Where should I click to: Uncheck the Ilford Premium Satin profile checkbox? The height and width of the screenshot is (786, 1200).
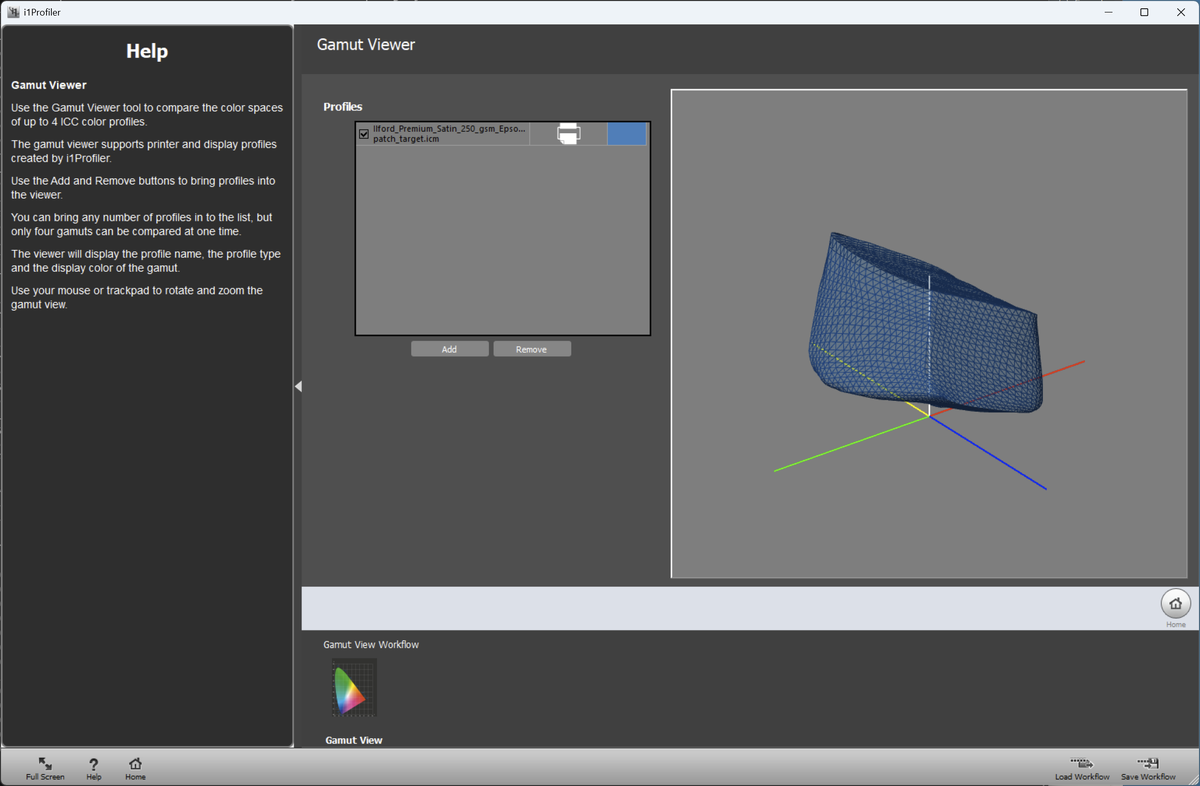click(364, 134)
